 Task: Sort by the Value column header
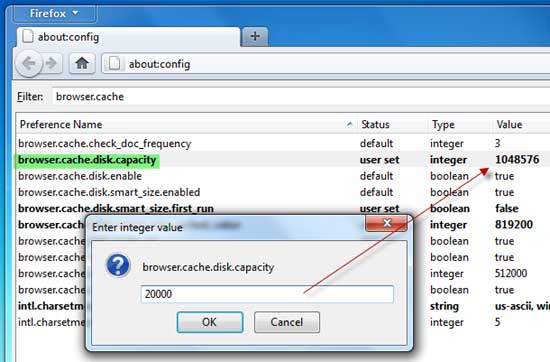[521, 125]
